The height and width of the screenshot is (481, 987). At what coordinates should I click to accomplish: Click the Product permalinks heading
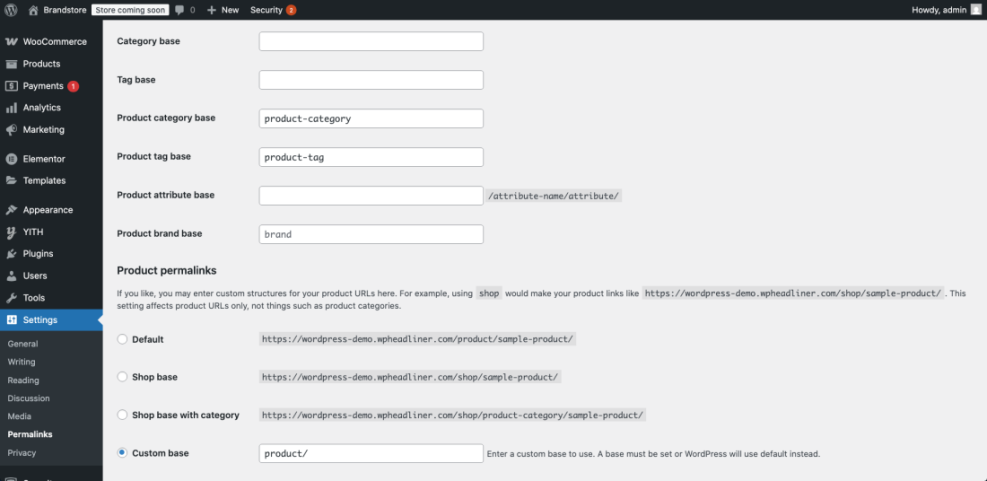coord(167,271)
